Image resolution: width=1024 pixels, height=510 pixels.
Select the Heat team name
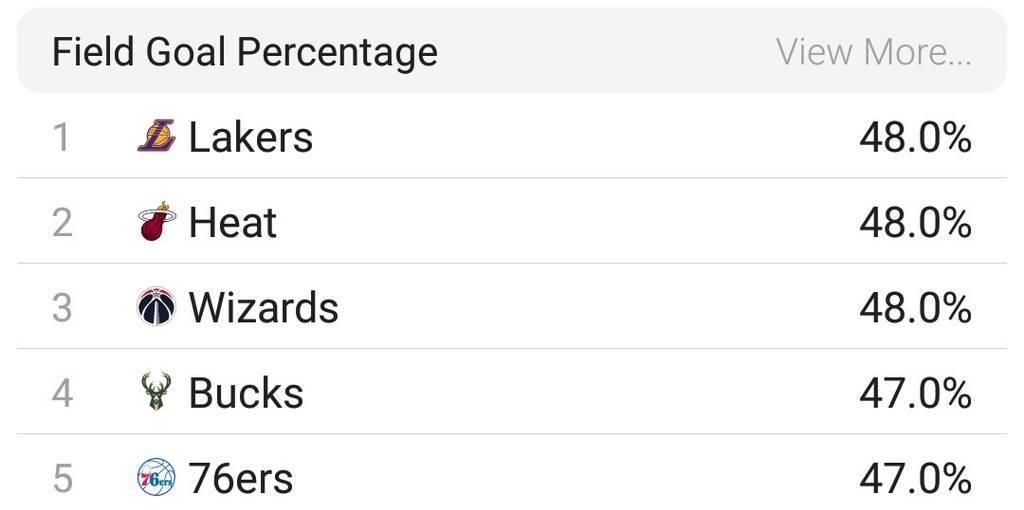click(x=232, y=222)
